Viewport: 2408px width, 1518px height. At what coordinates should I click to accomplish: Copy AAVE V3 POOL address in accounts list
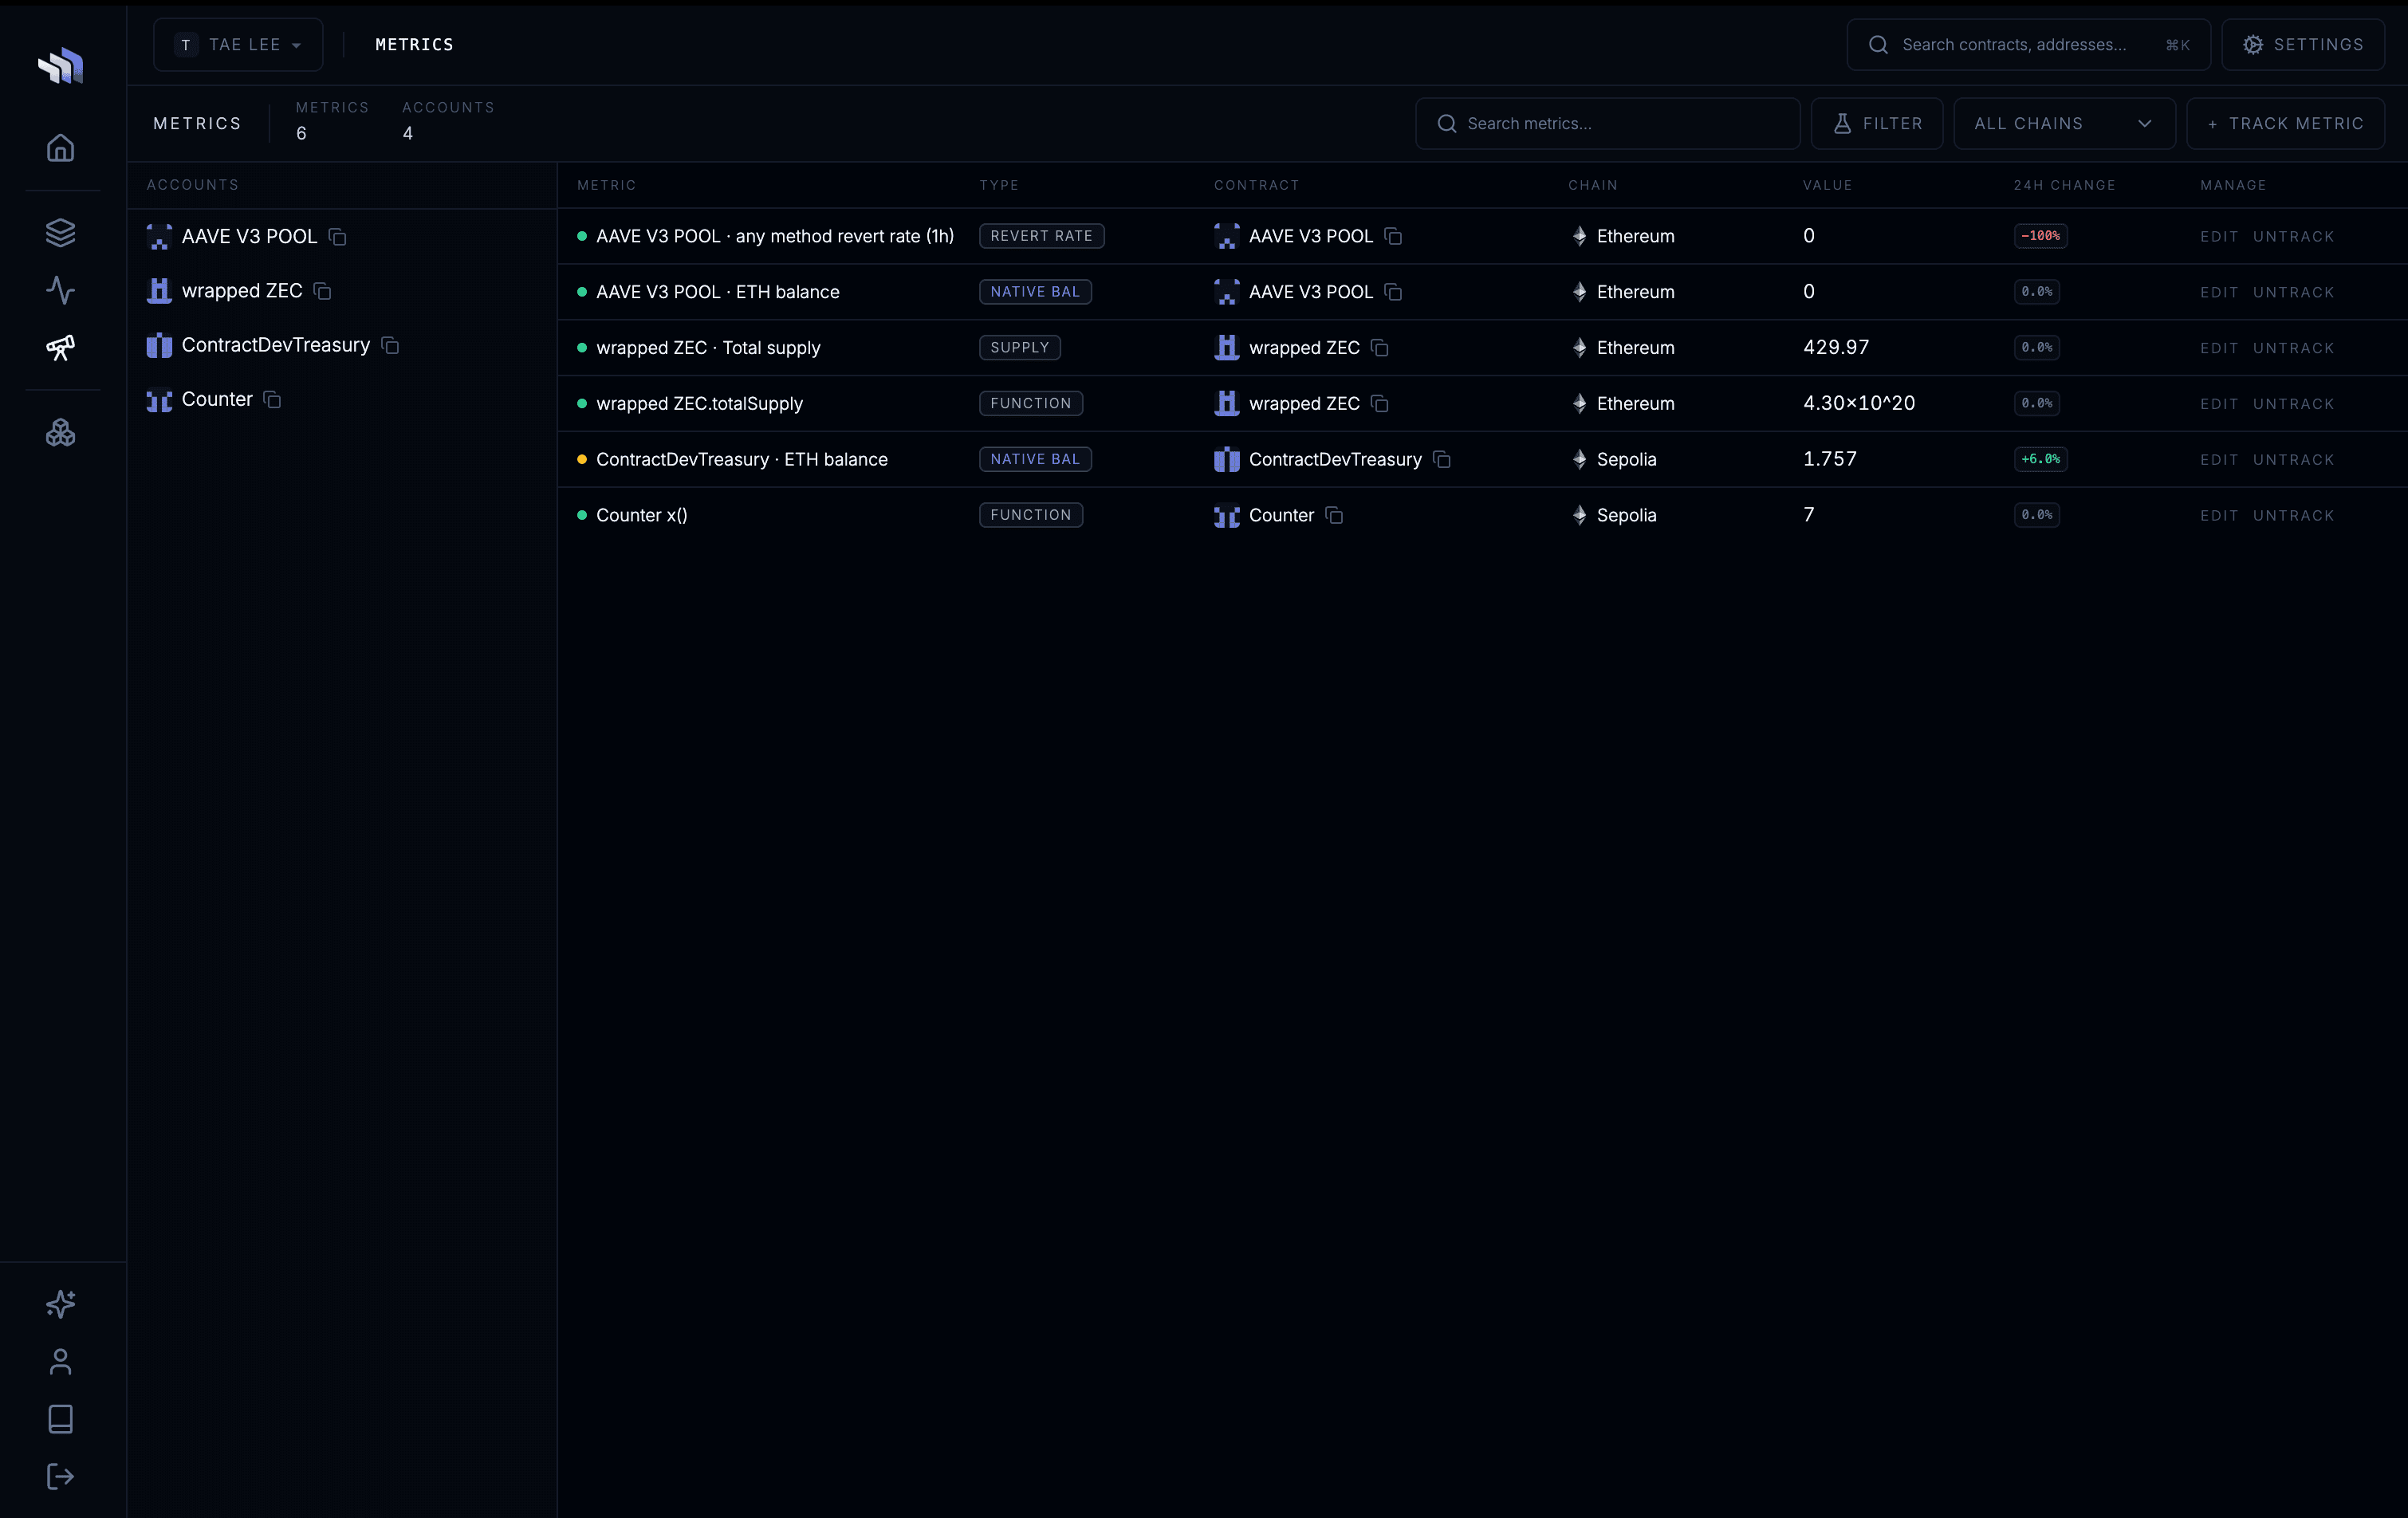(338, 237)
